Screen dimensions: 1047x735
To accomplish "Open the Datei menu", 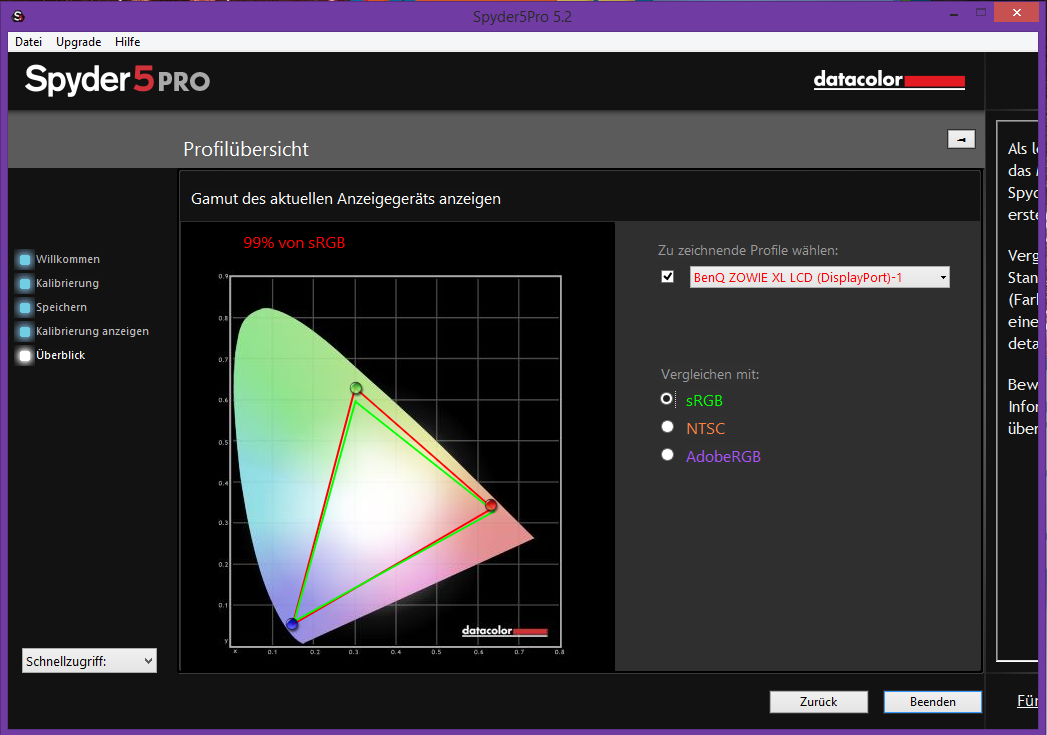I will [28, 42].
